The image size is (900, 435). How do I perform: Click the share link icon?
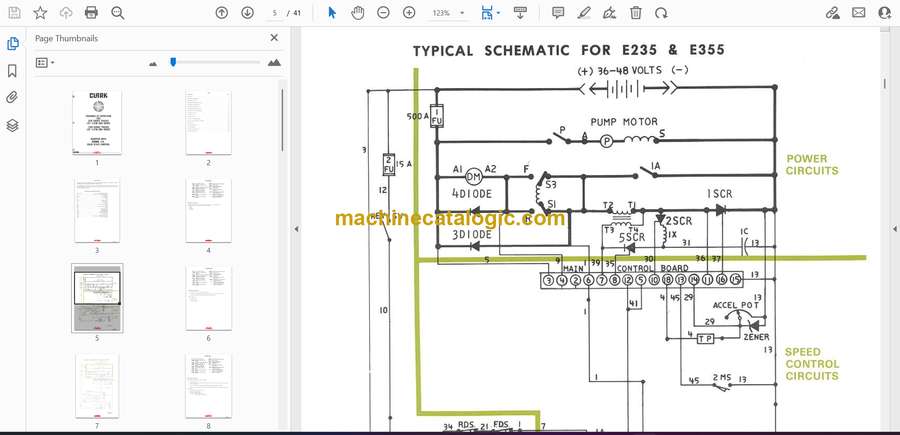pyautogui.click(x=833, y=13)
